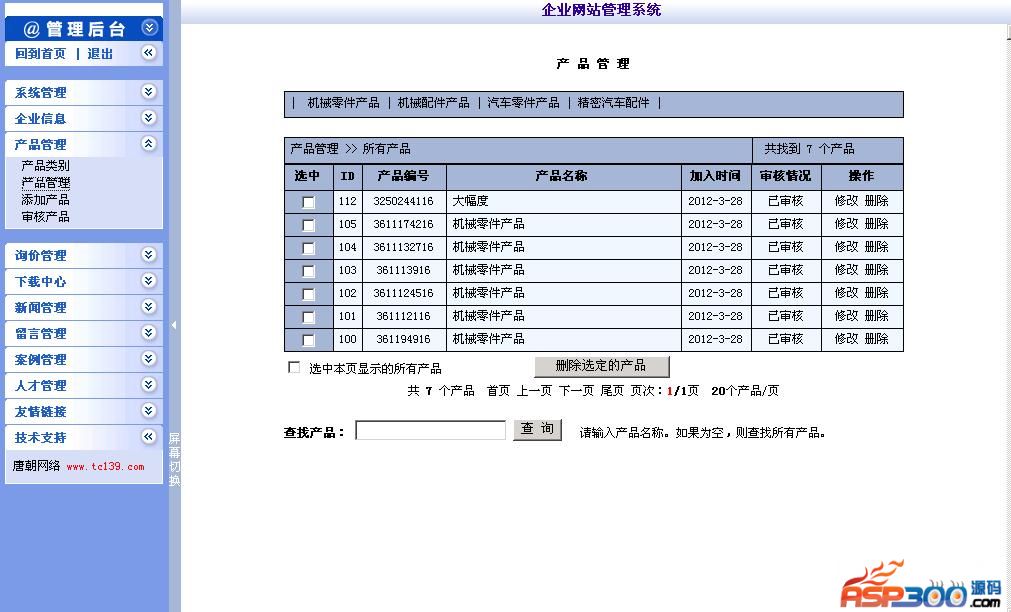Filter by 机械零件产品 category
This screenshot has height=612, width=1011.
point(344,103)
